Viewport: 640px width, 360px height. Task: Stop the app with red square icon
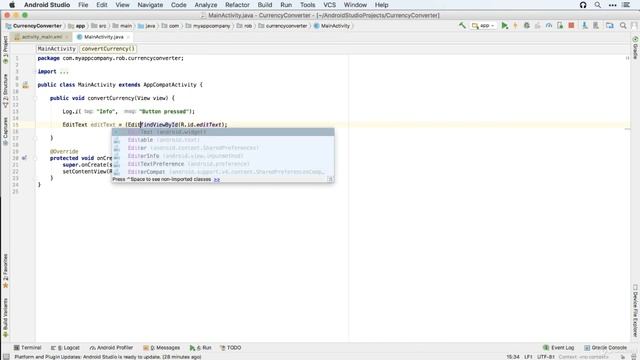pyautogui.click(x=571, y=26)
